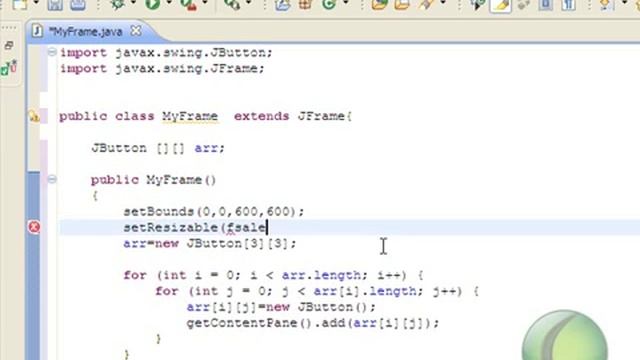Click the constructor signature 'public MyFrame()'
This screenshot has width=640, height=360.
click(x=153, y=180)
